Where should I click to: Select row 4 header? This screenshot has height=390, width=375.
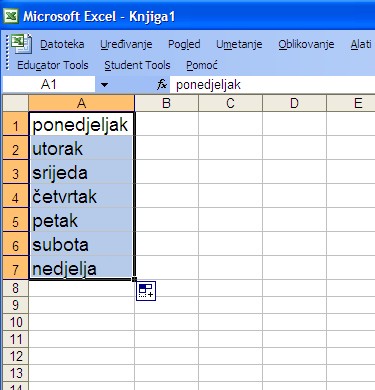click(15, 197)
